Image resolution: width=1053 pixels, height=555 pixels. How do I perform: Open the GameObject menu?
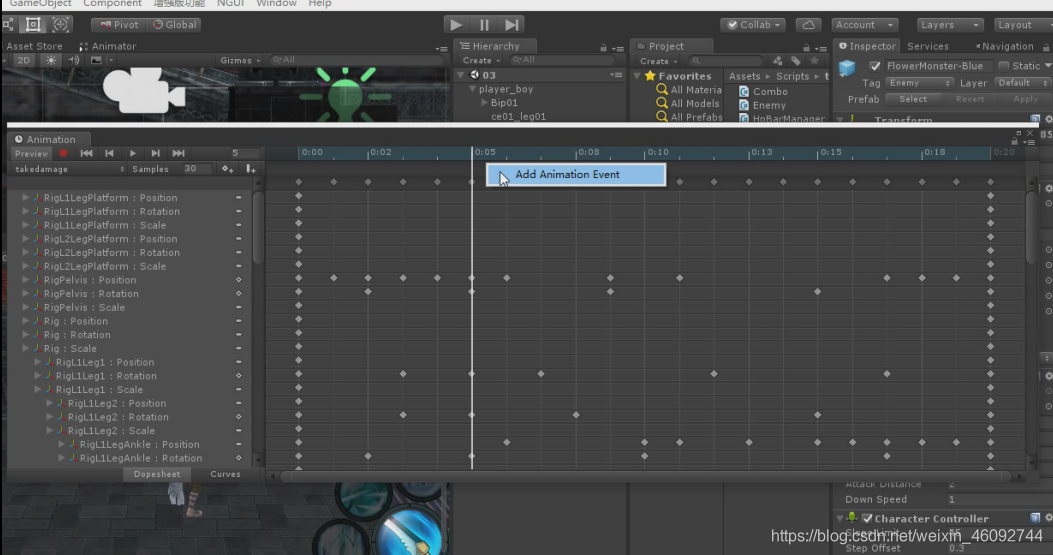point(40,3)
